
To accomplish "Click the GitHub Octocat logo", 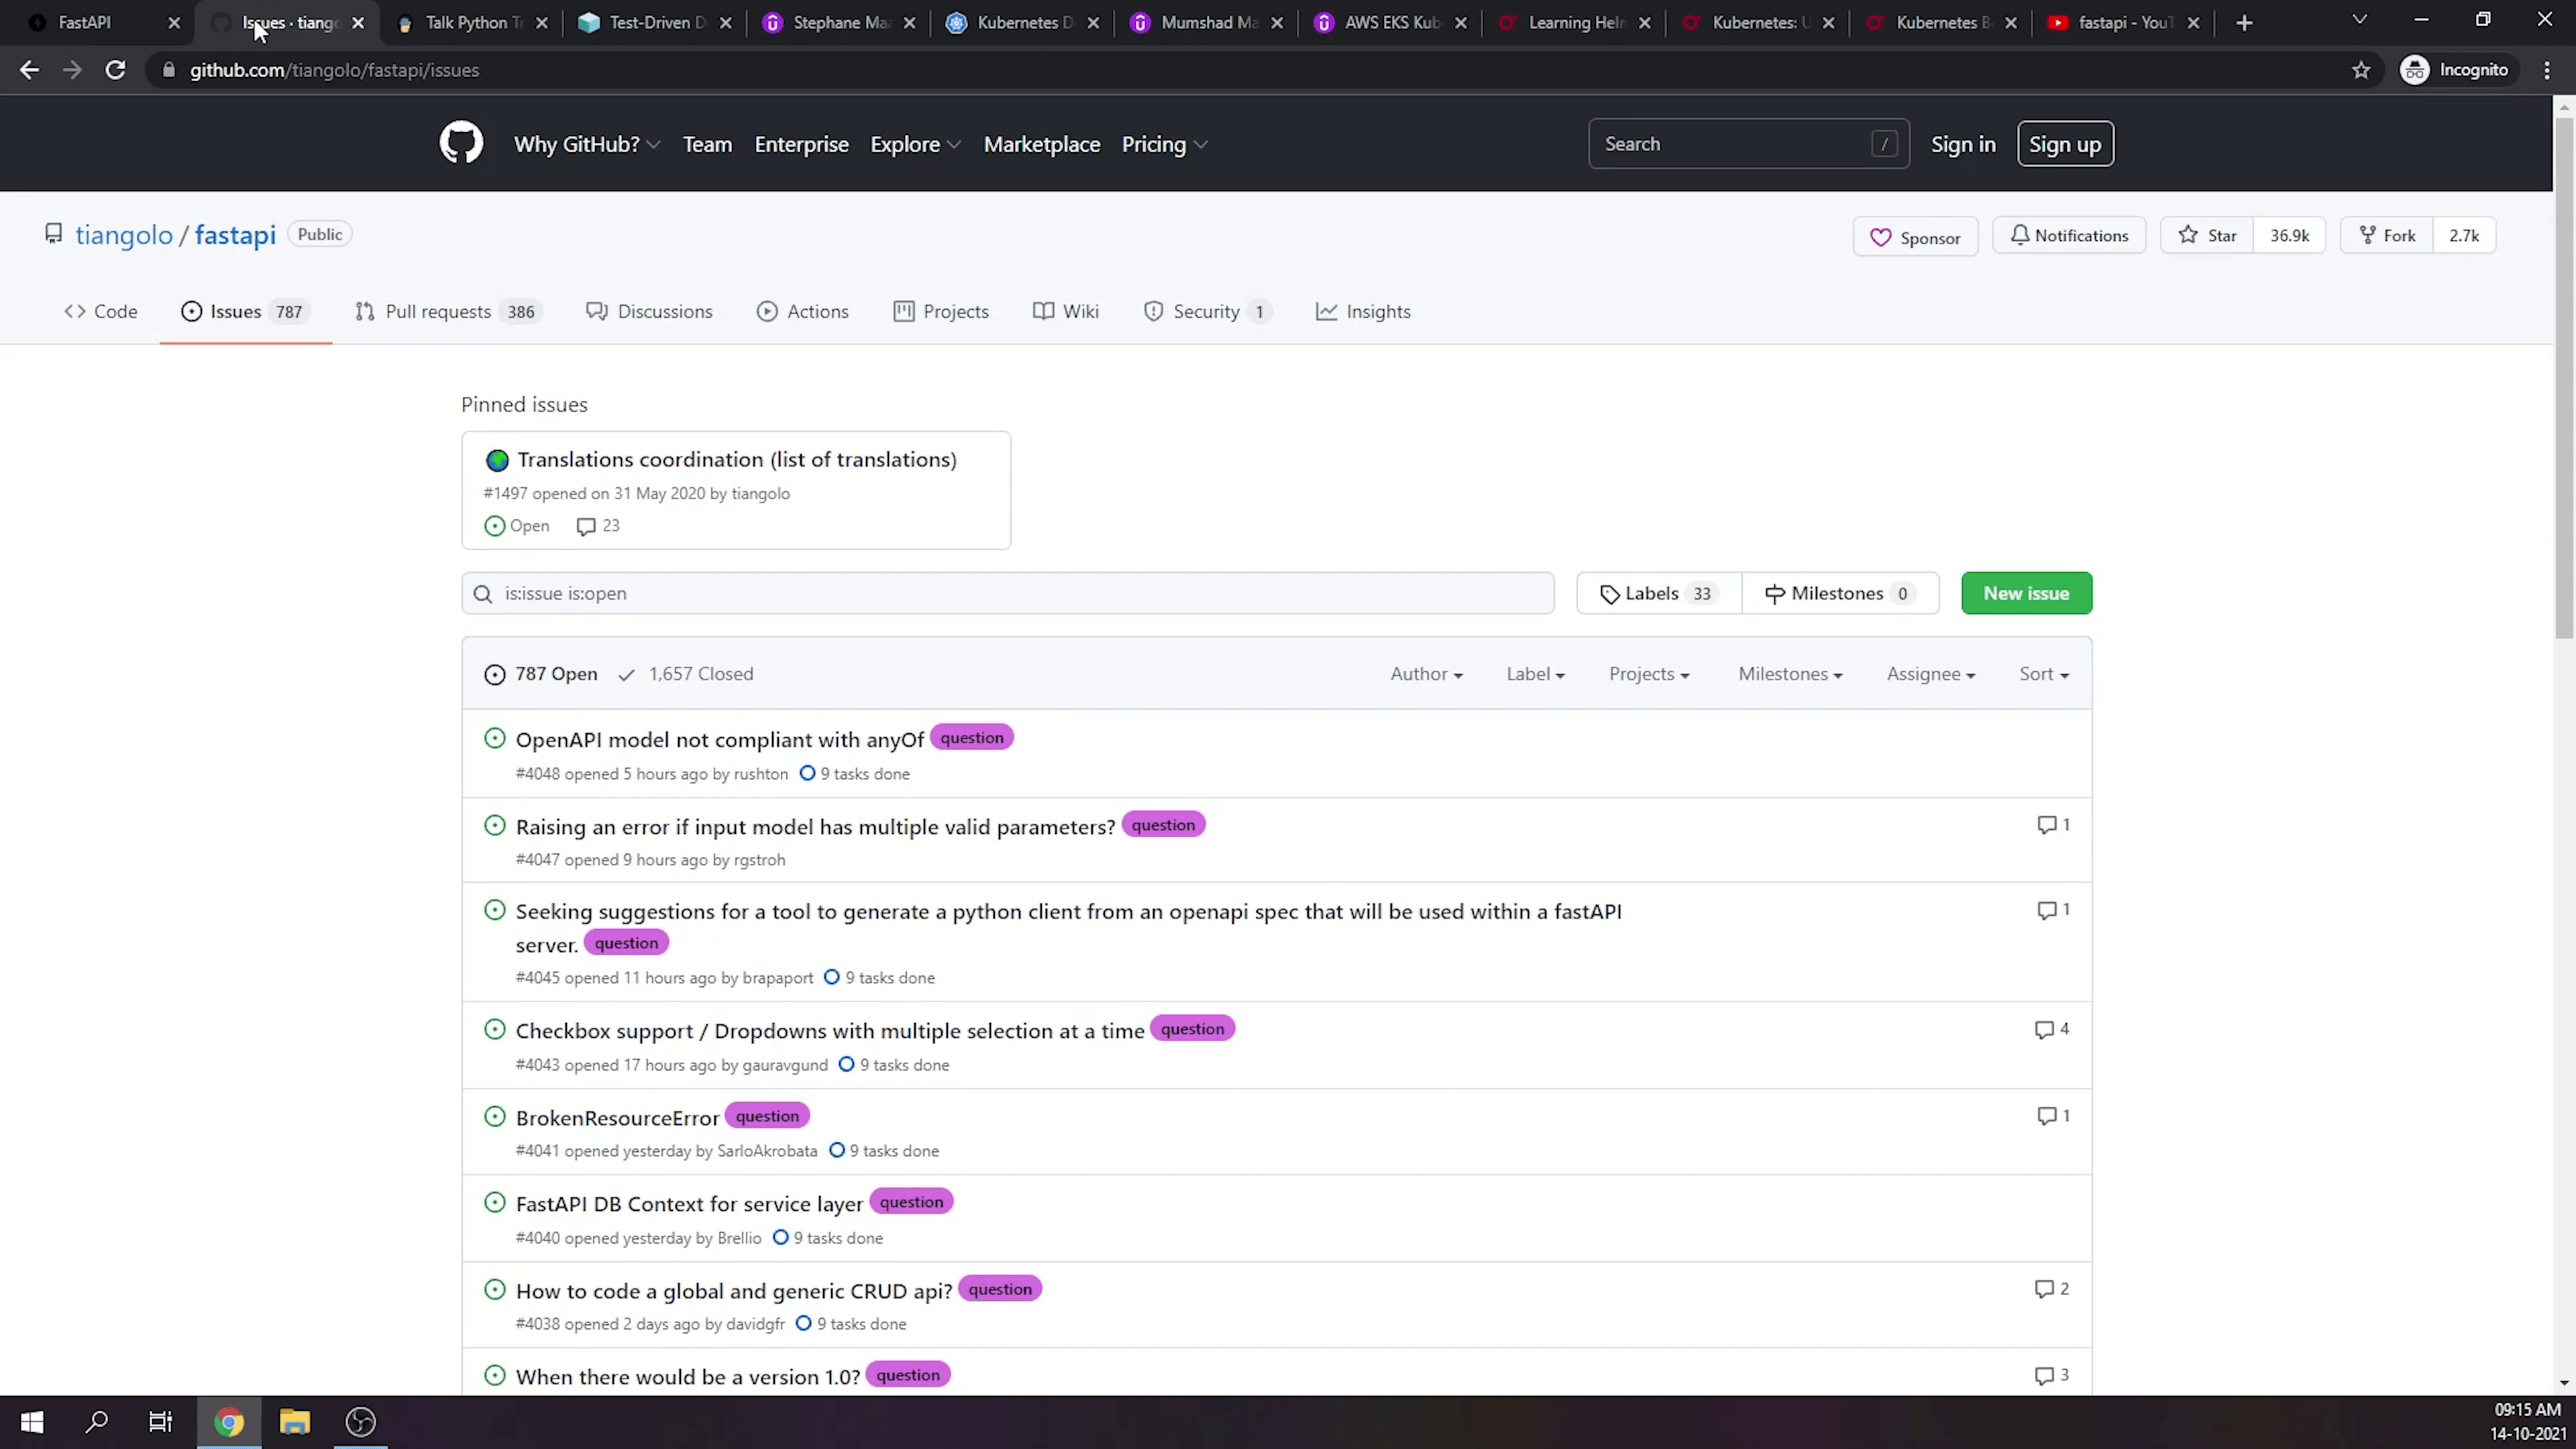I will [x=461, y=144].
